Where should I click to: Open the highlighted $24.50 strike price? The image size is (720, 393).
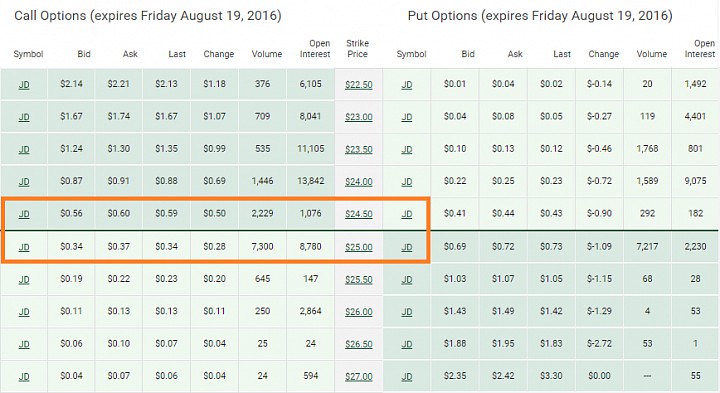coord(359,214)
